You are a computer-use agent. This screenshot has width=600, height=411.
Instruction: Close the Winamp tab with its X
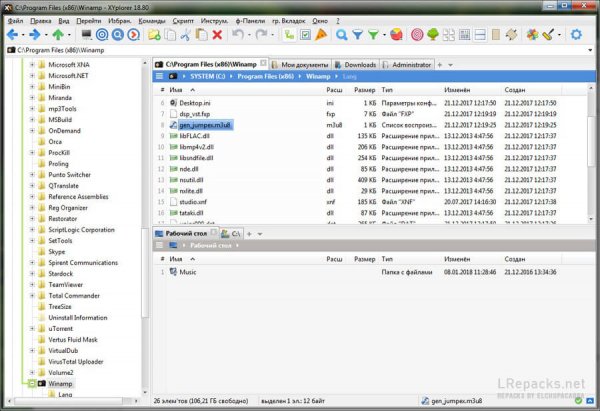point(263,63)
